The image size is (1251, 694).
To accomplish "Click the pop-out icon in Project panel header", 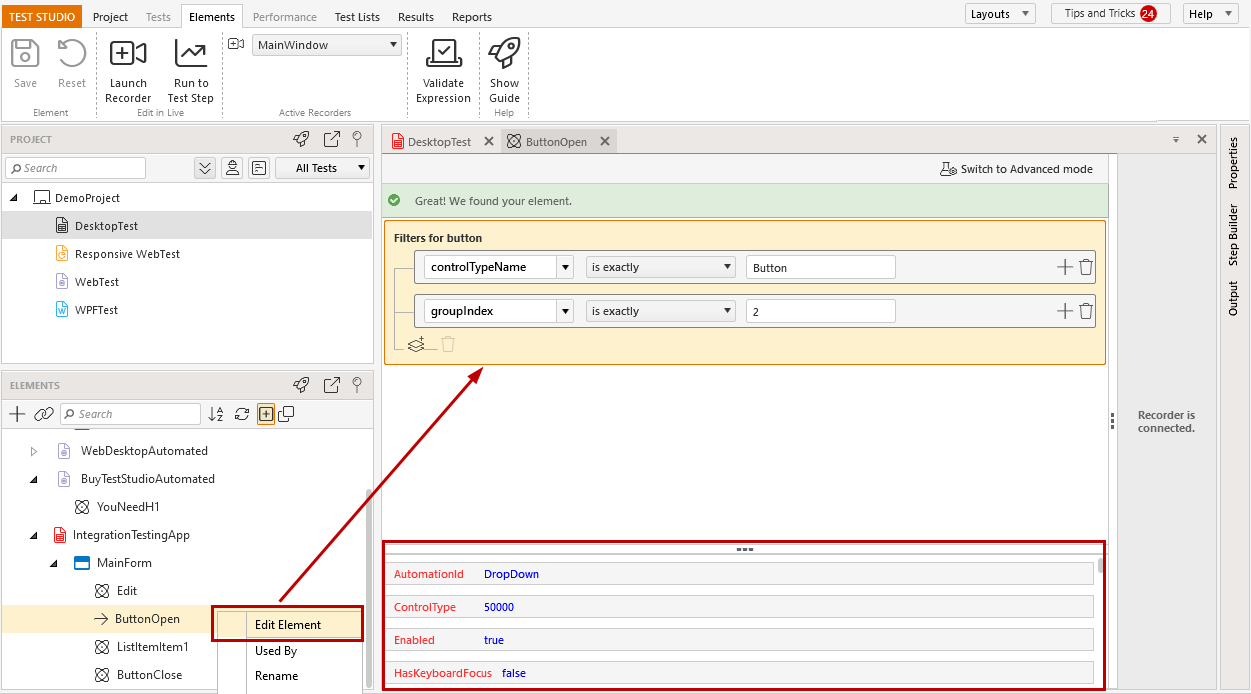I will (x=332, y=139).
